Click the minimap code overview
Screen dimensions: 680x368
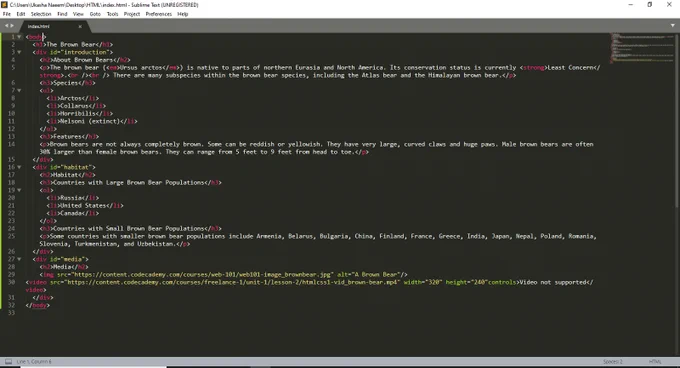click(x=641, y=48)
